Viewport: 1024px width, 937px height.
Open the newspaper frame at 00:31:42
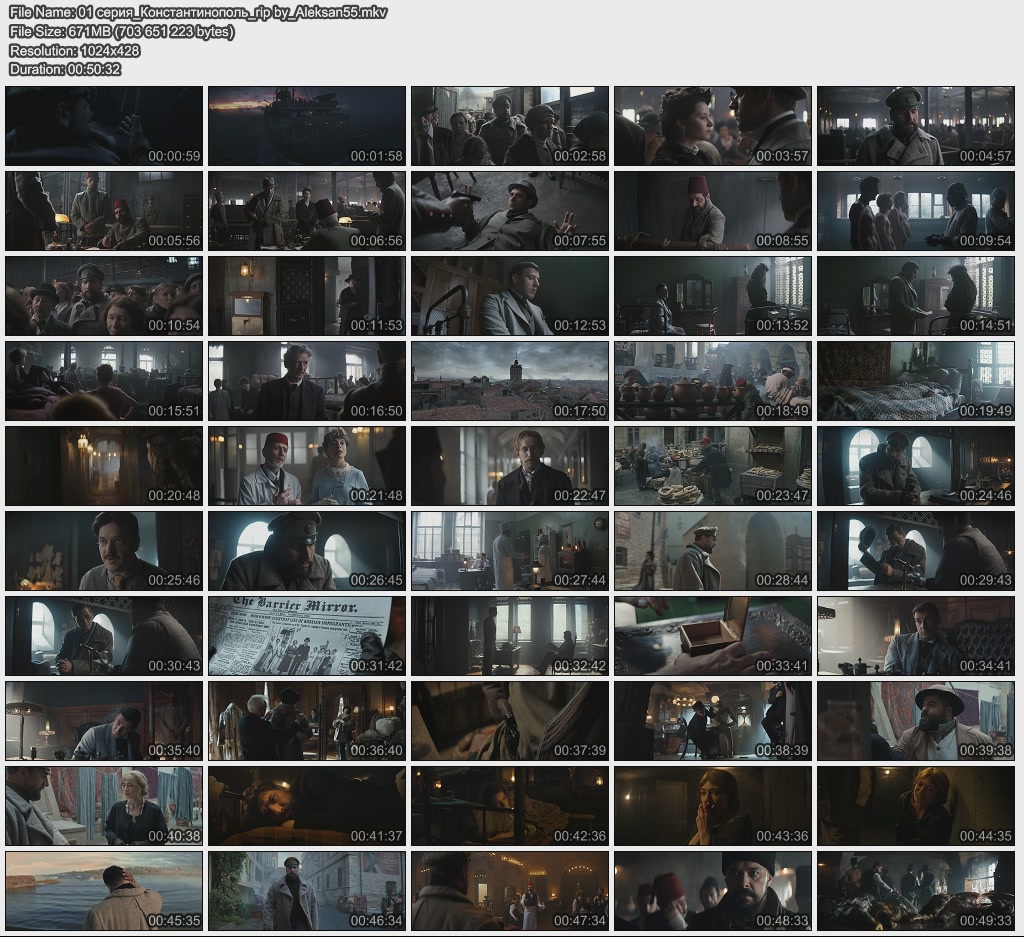pos(306,636)
